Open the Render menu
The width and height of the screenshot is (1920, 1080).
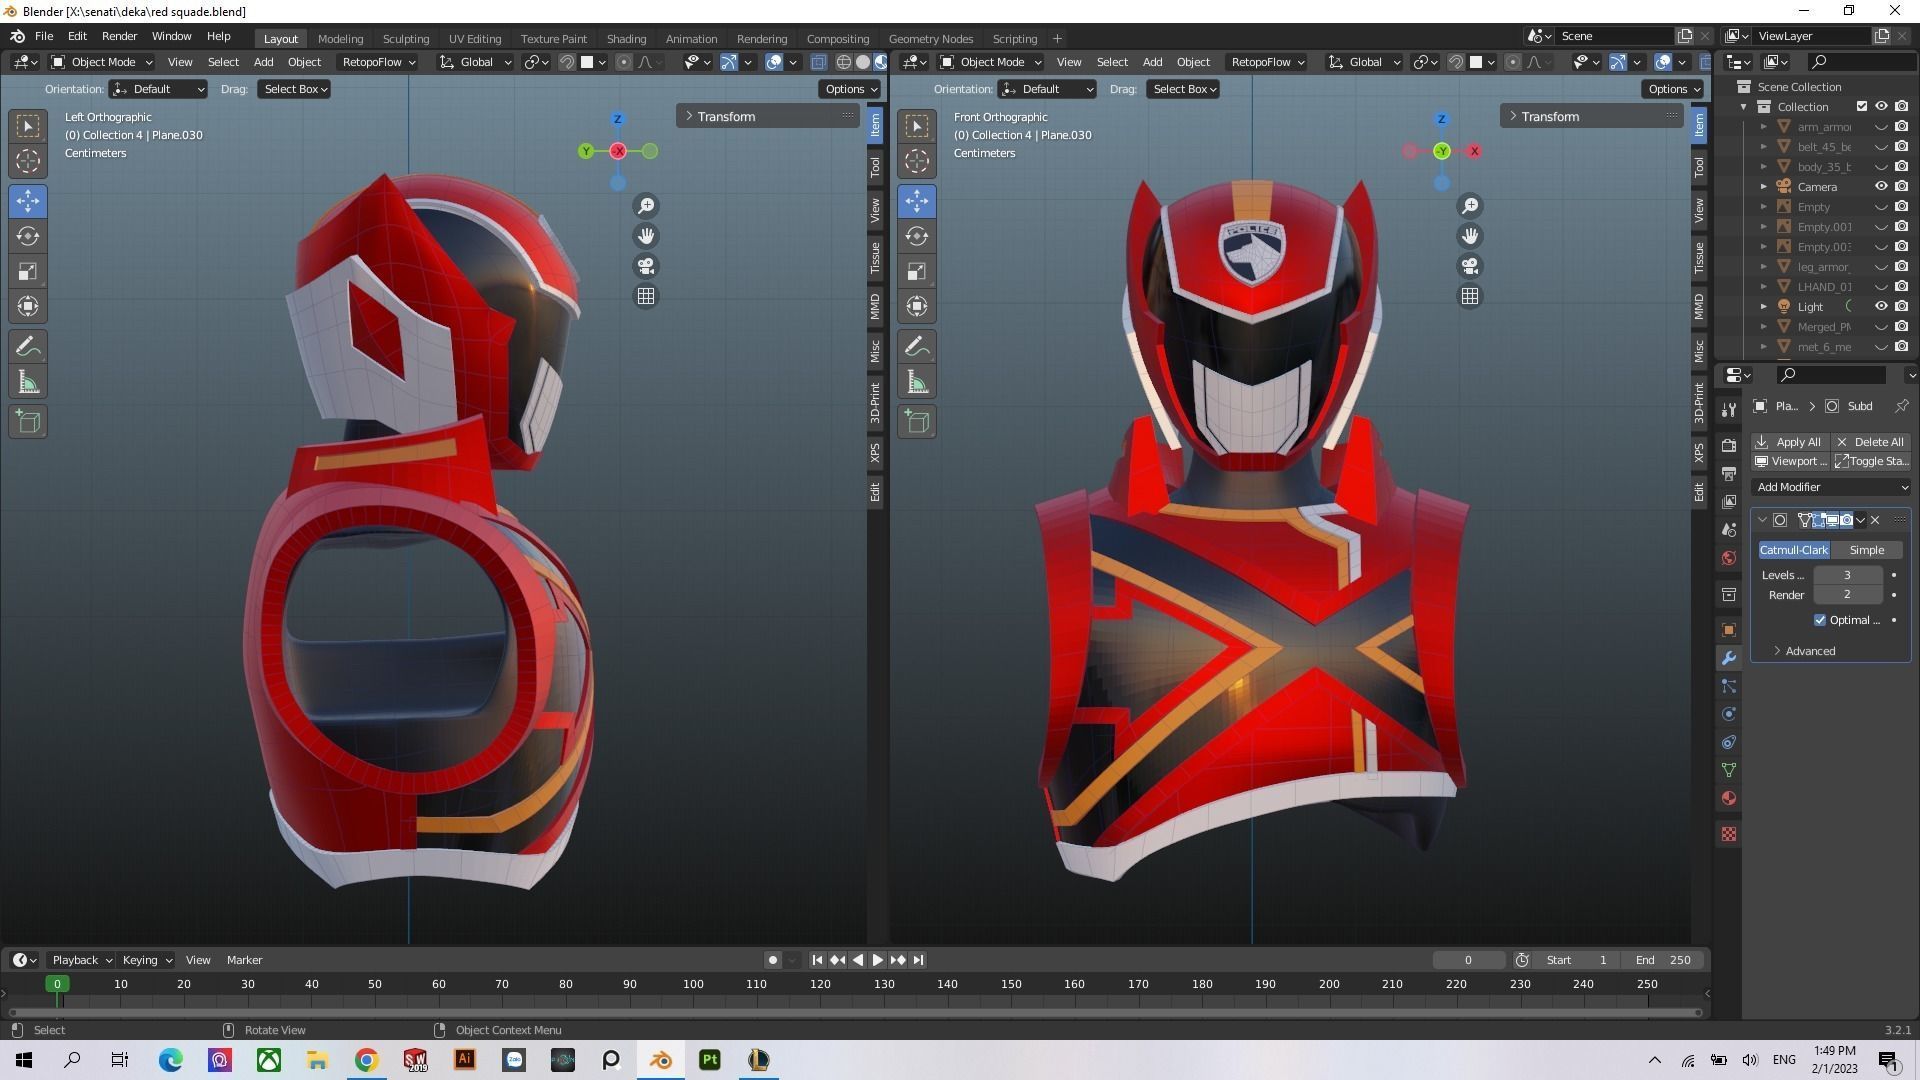(119, 36)
